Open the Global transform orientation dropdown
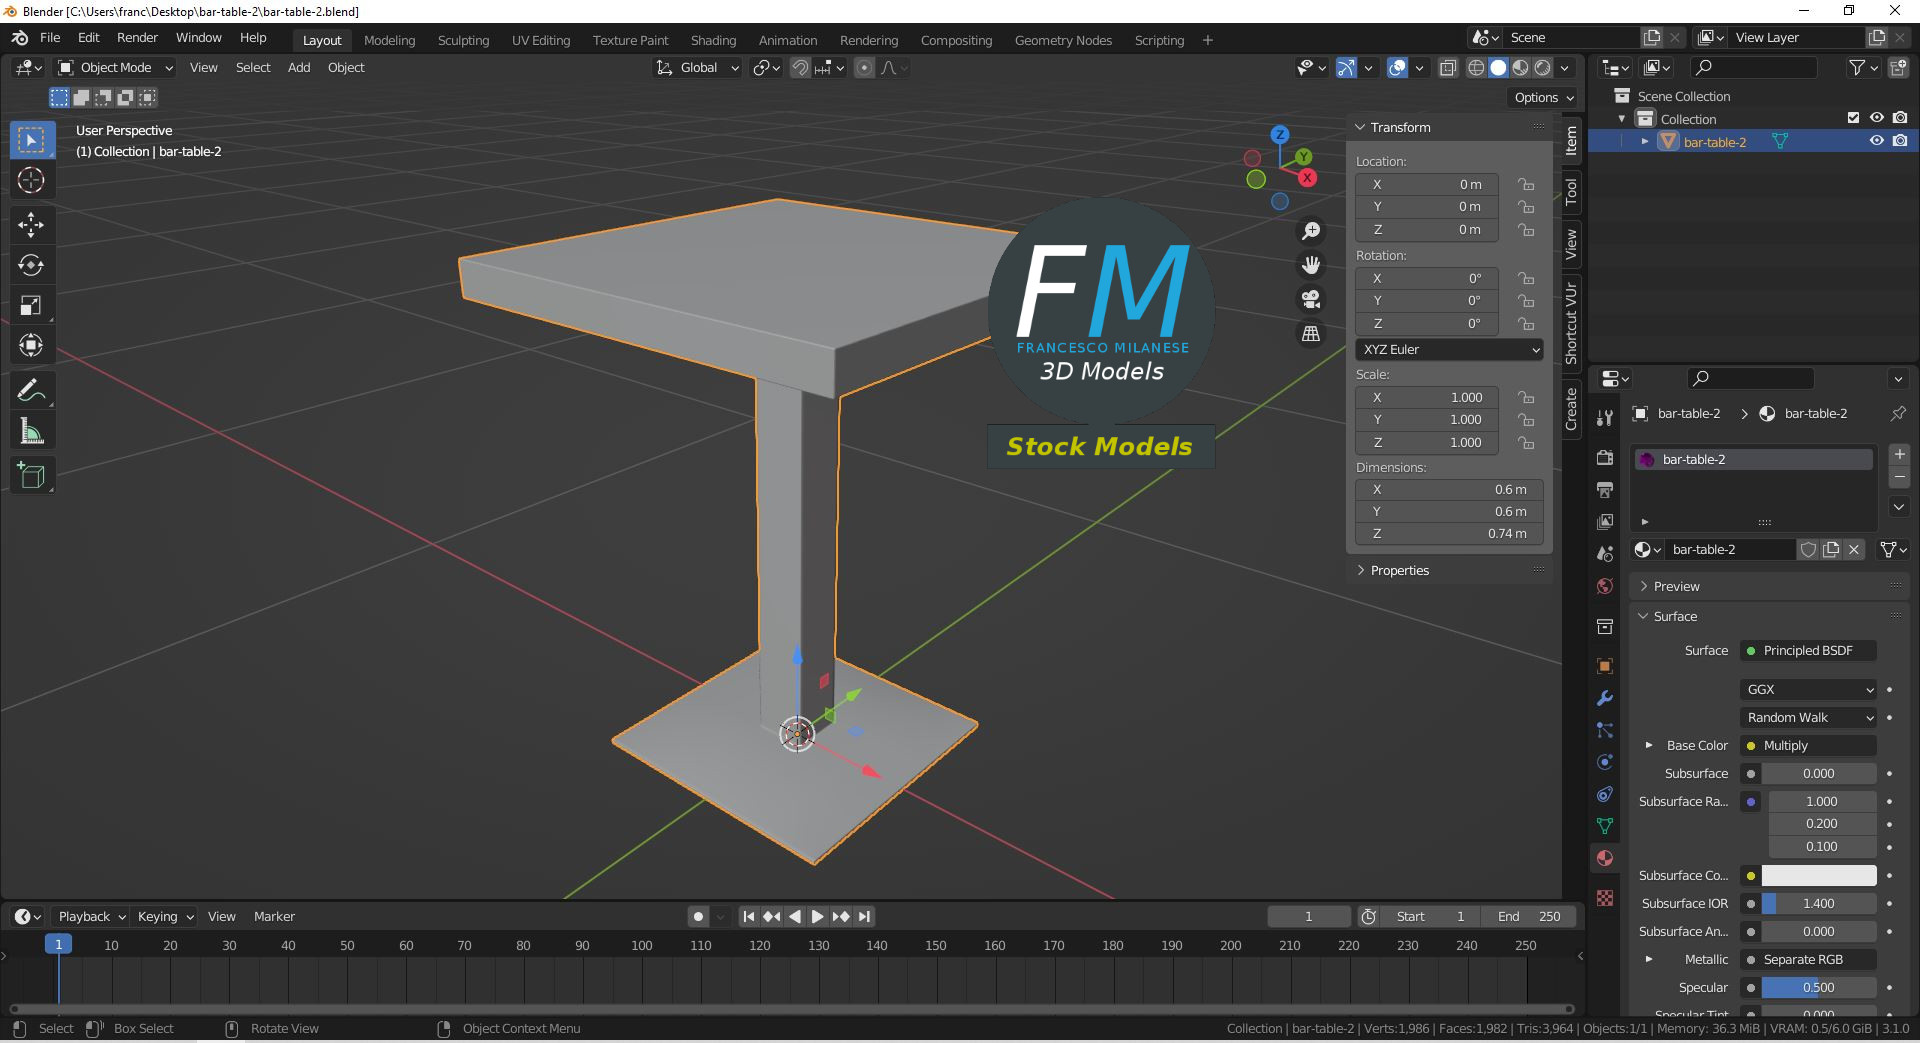Viewport: 1920px width, 1043px height. 697,68
